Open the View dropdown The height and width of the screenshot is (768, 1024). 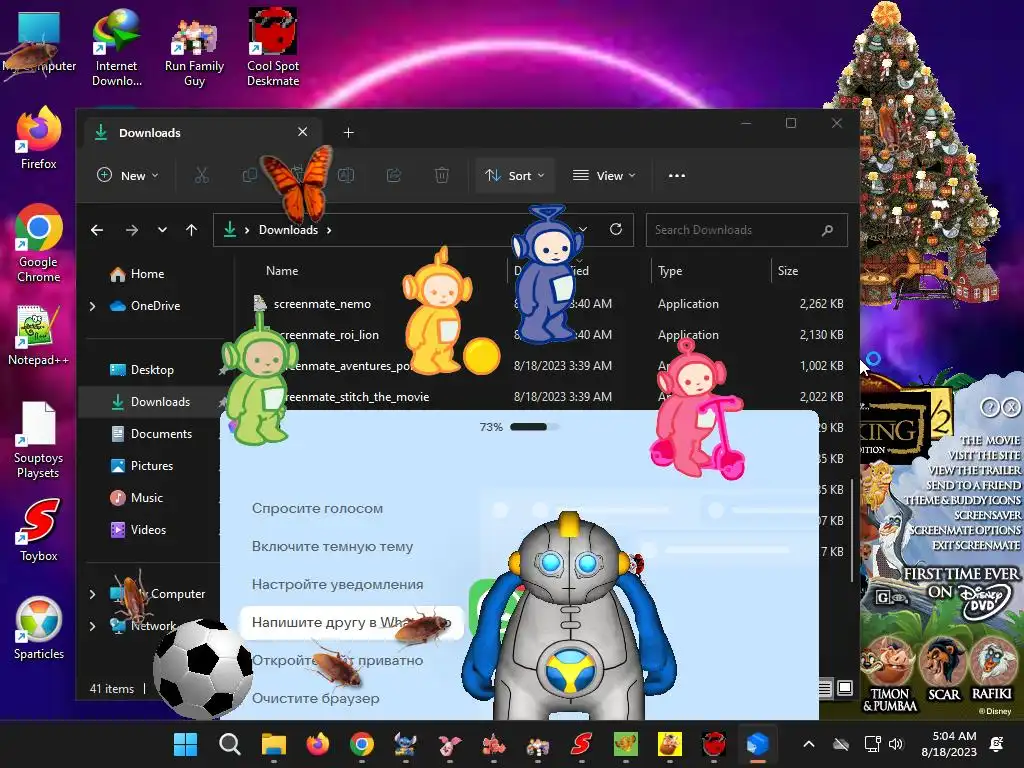click(x=604, y=175)
